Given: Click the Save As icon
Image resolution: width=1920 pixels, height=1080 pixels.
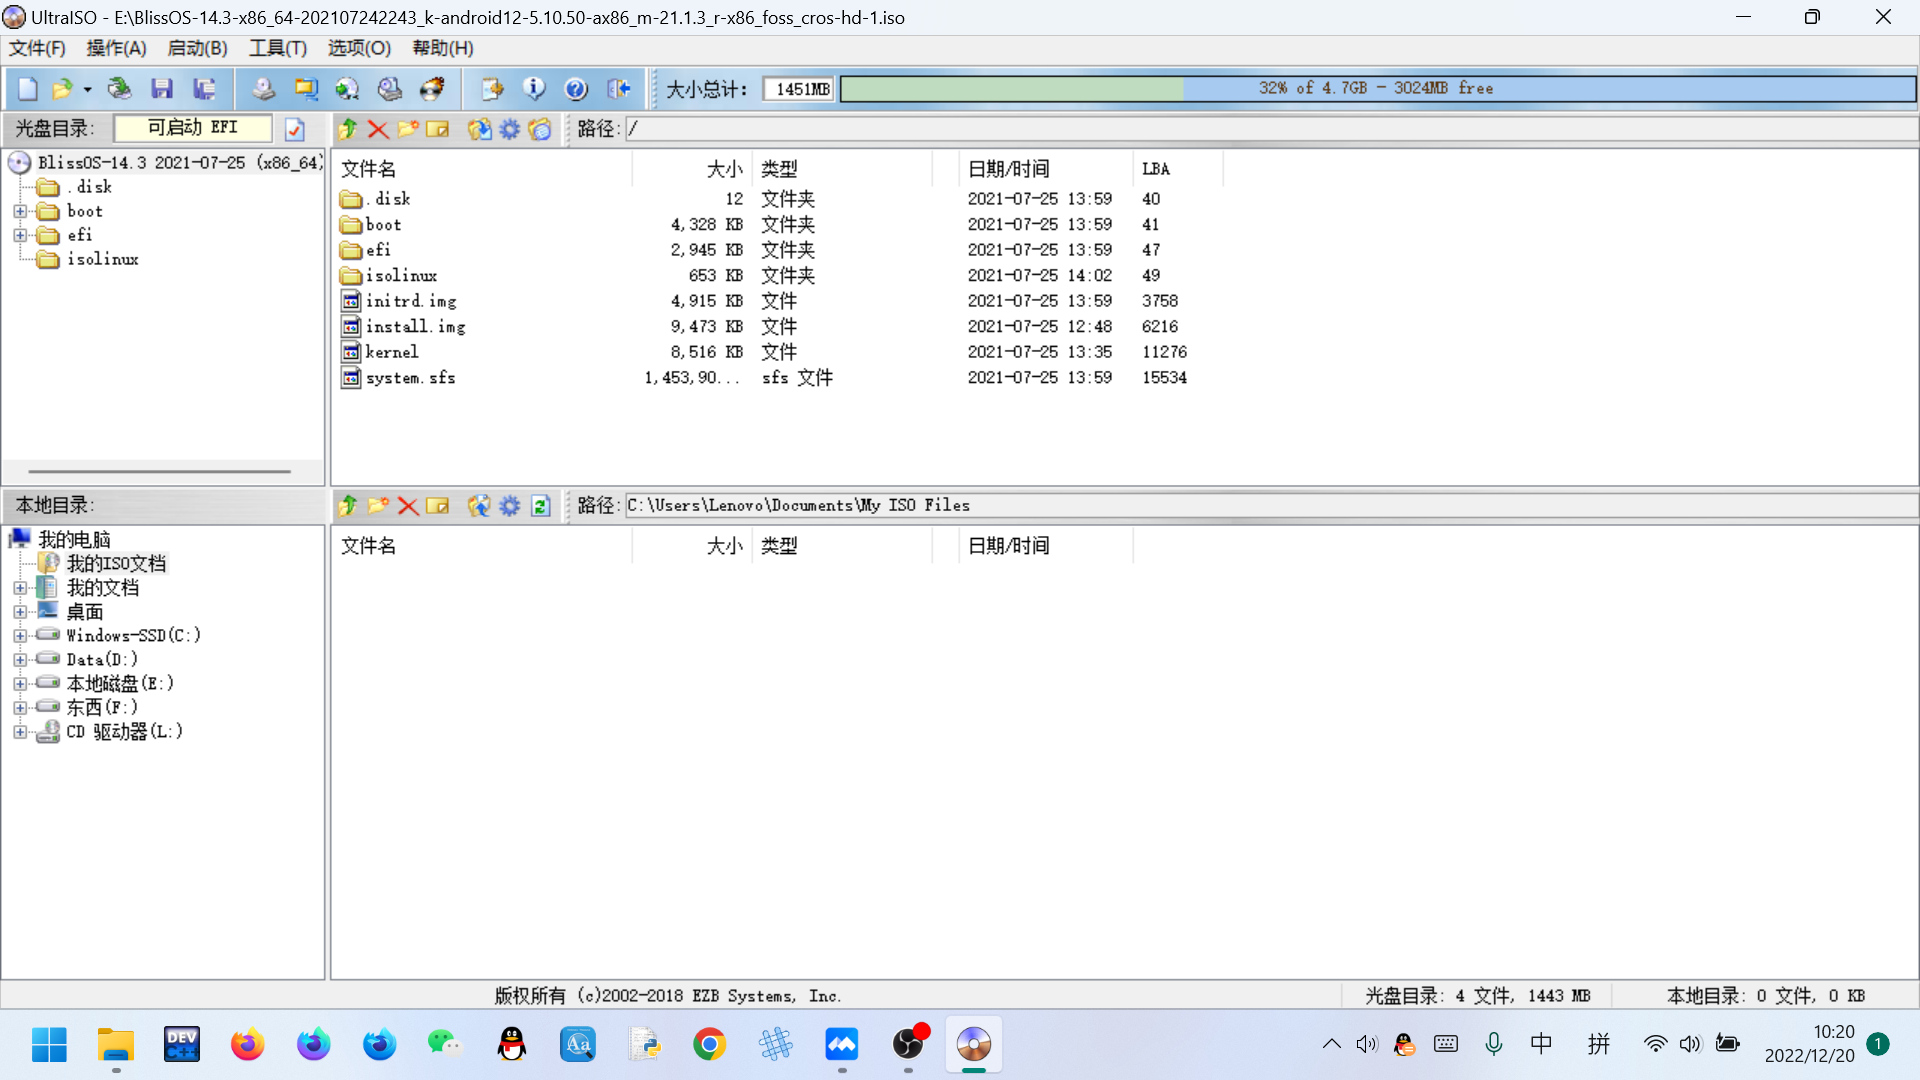Looking at the screenshot, I should (205, 89).
